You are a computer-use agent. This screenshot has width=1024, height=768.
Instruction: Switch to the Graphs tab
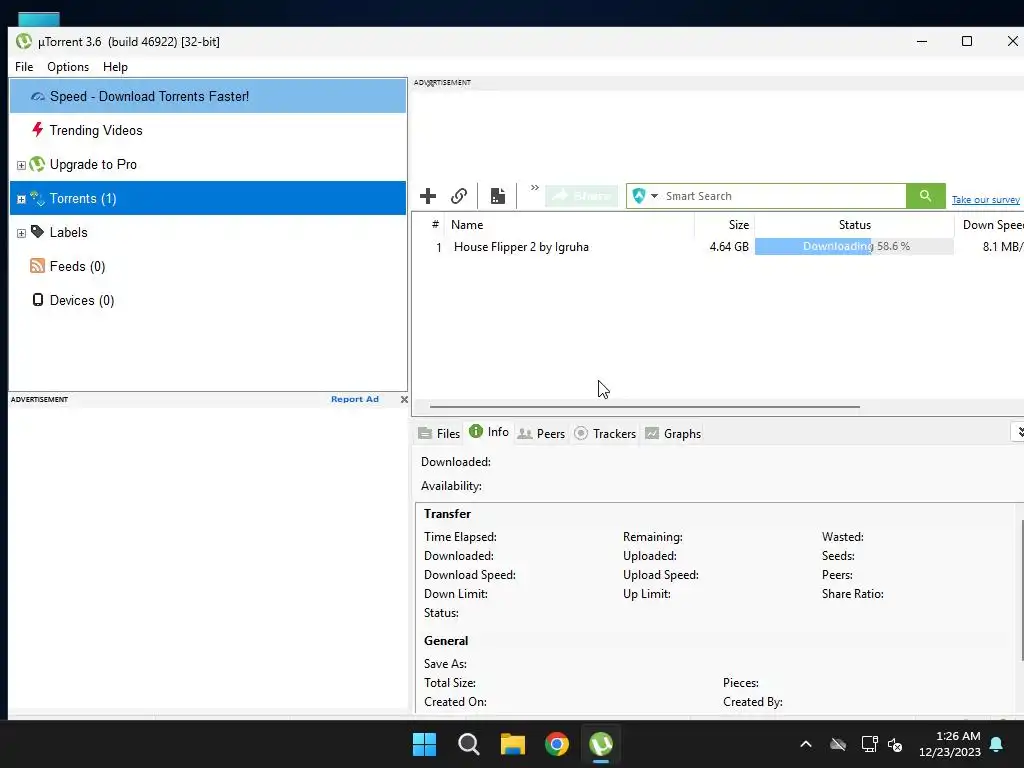(673, 434)
